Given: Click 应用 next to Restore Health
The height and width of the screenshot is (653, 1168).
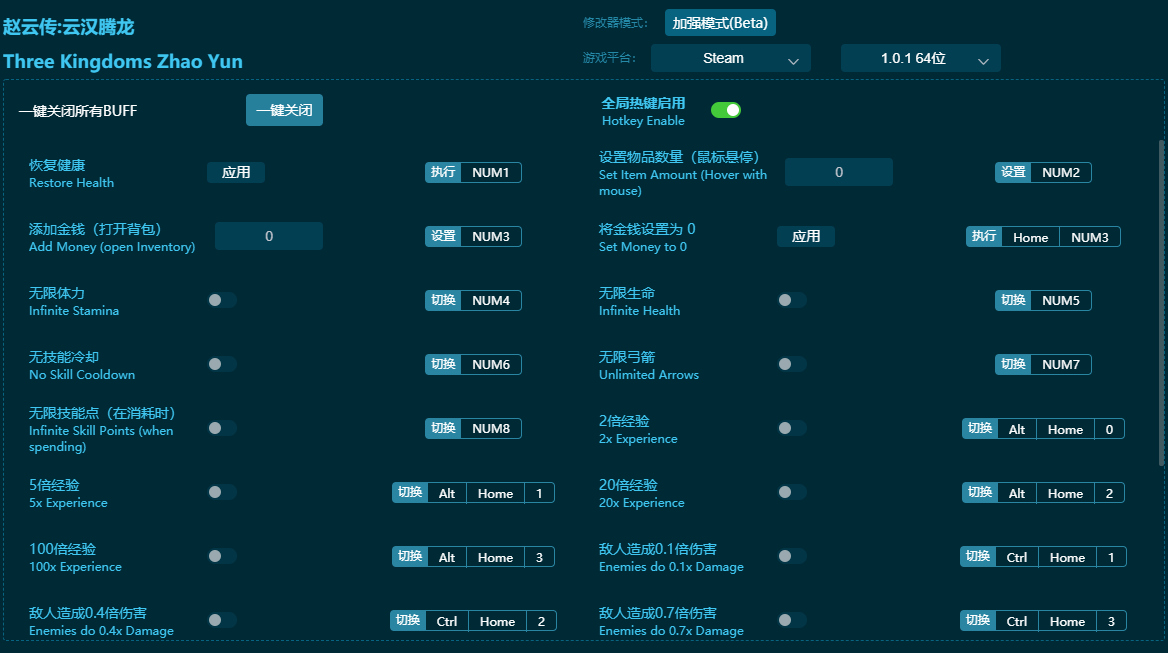Looking at the screenshot, I should (236, 172).
